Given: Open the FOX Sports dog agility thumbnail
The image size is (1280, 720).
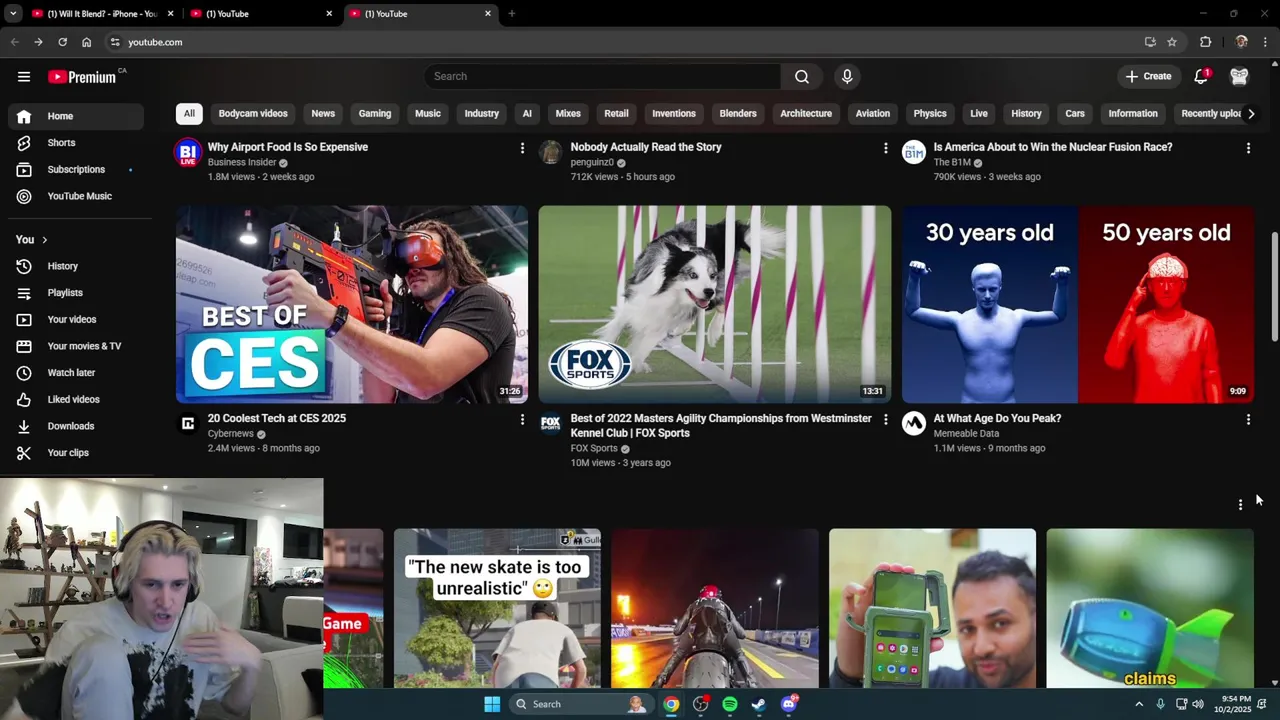Looking at the screenshot, I should (x=714, y=304).
